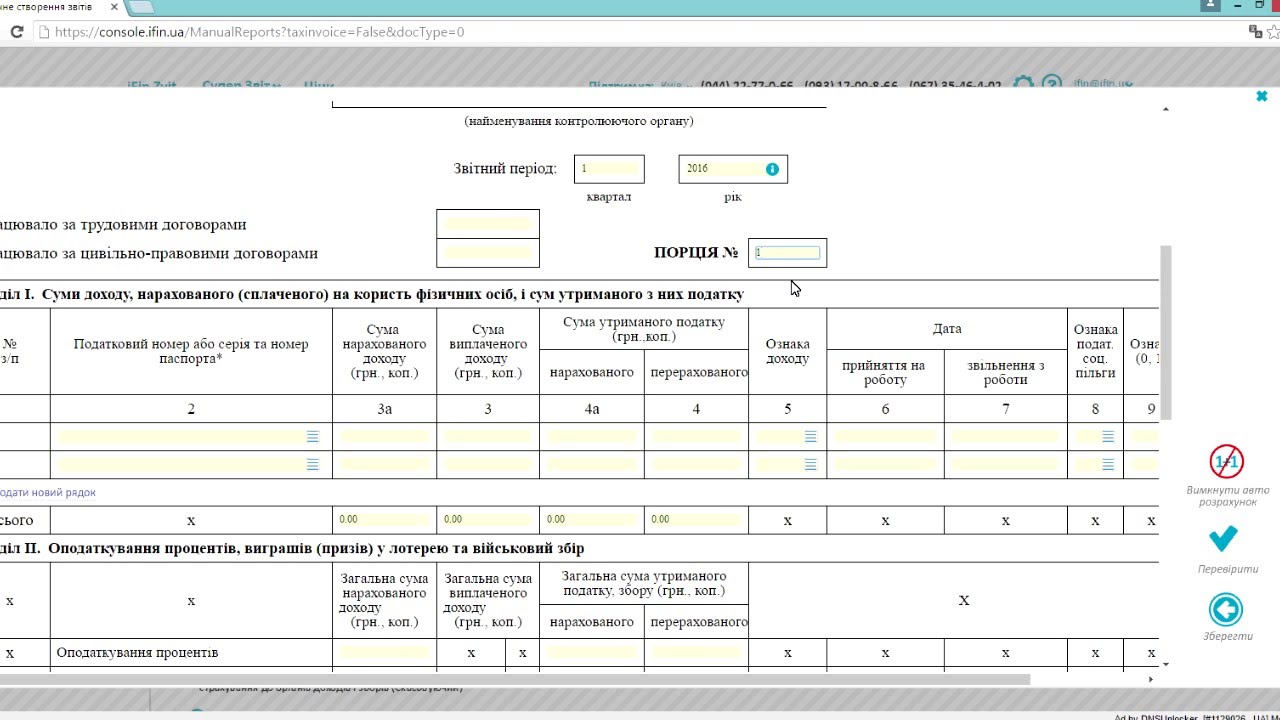Click the трудовими договорами count field
This screenshot has height=720, width=1280.
488,224
